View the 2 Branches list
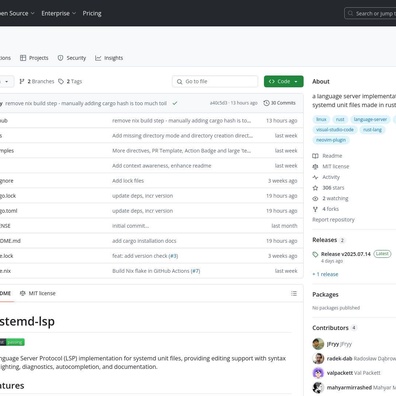 coord(37,81)
